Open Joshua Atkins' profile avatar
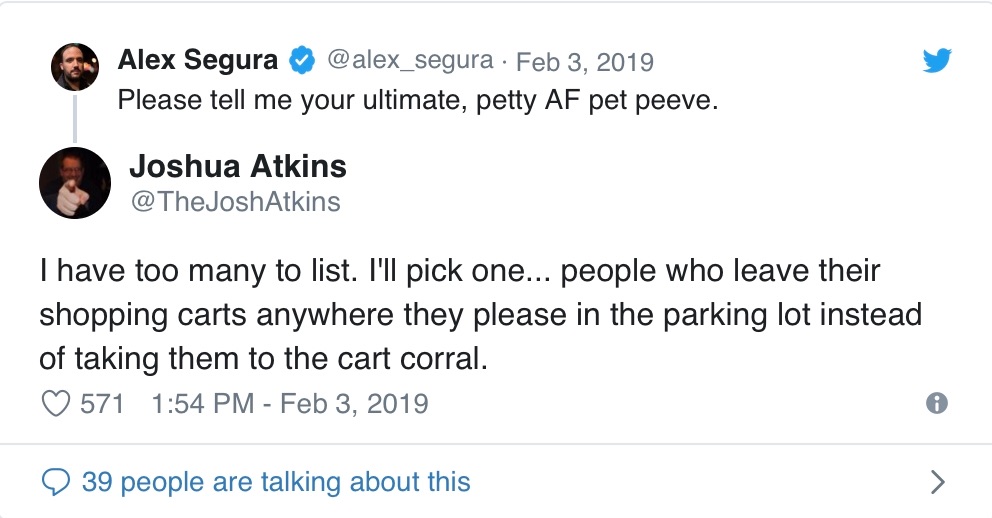The width and height of the screenshot is (992, 518). click(75, 183)
